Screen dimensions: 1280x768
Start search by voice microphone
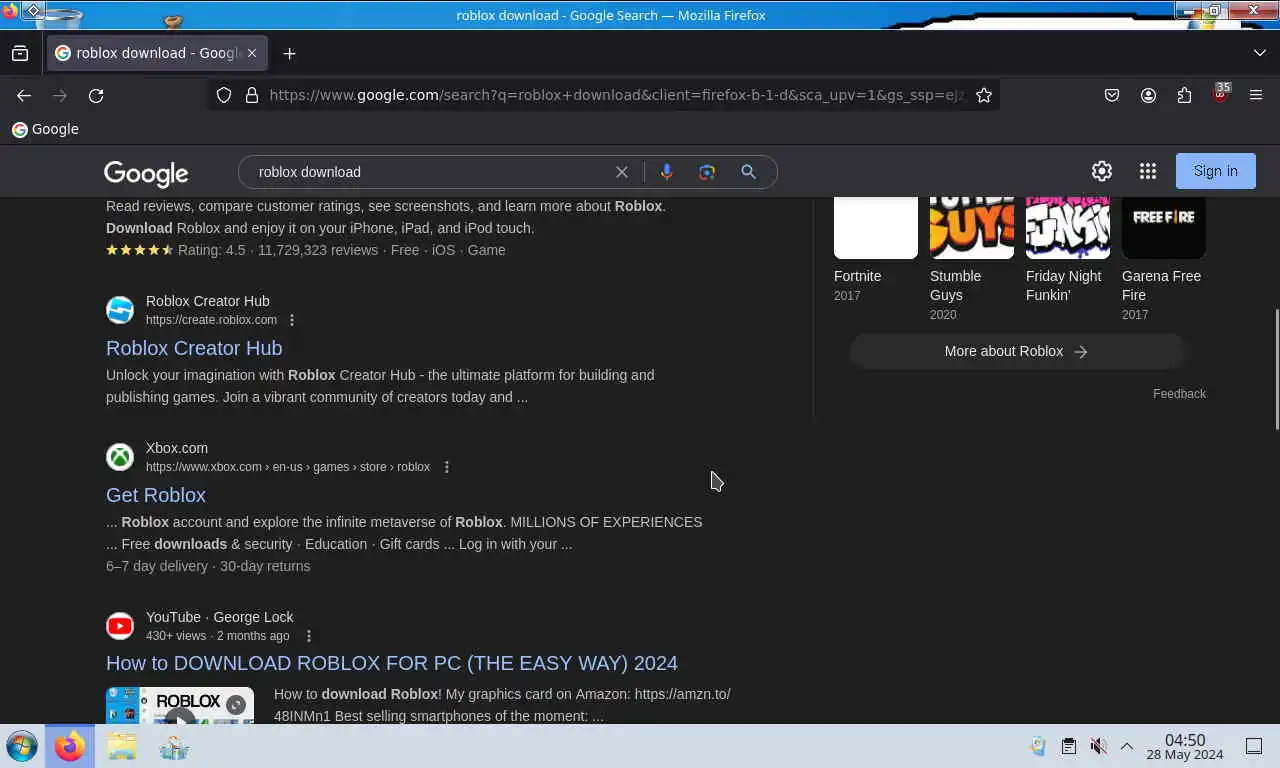[667, 172]
